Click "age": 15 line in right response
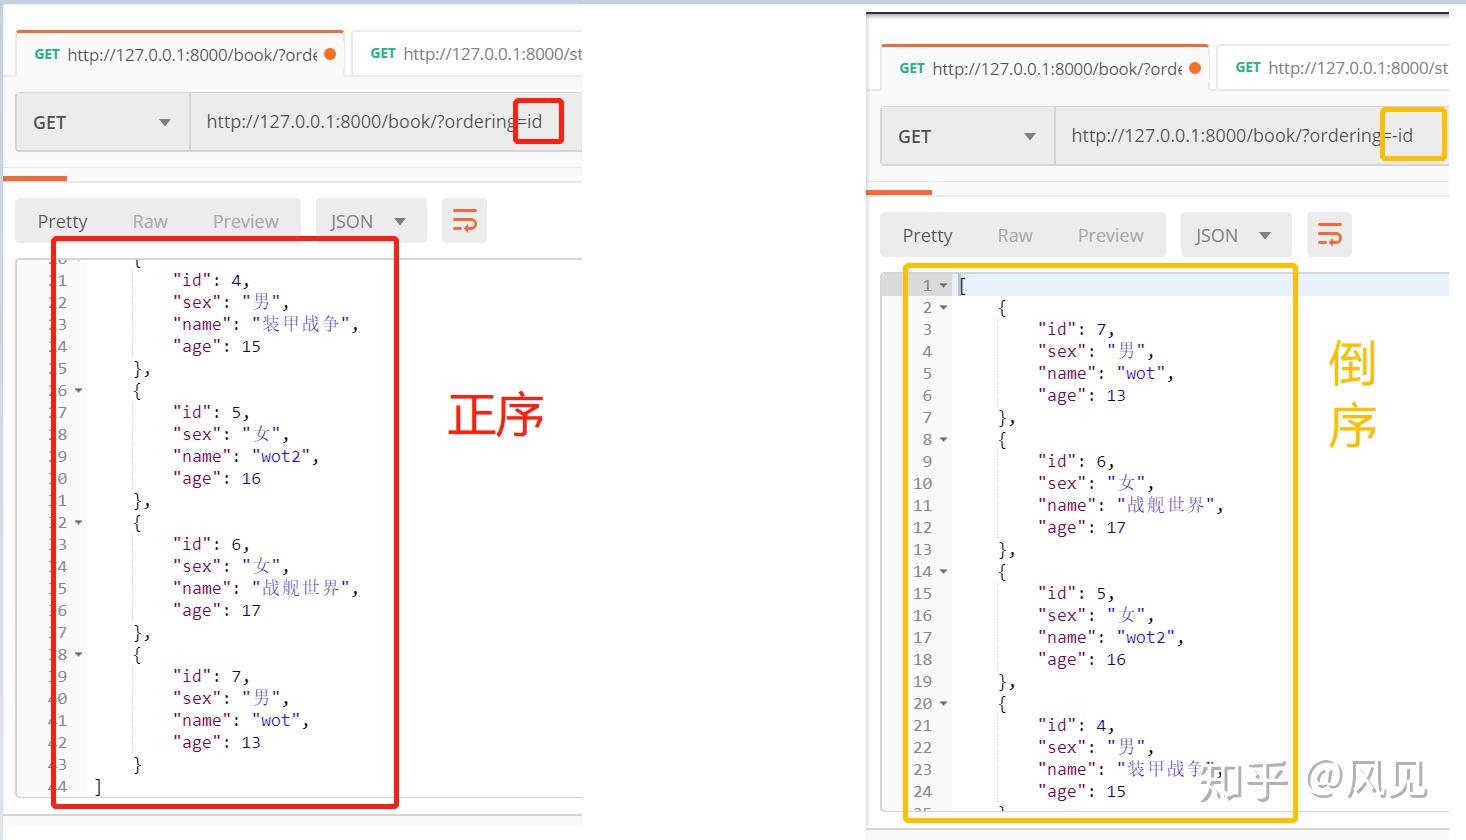Screen dimensions: 1466x840 pyautogui.click(x=1081, y=792)
